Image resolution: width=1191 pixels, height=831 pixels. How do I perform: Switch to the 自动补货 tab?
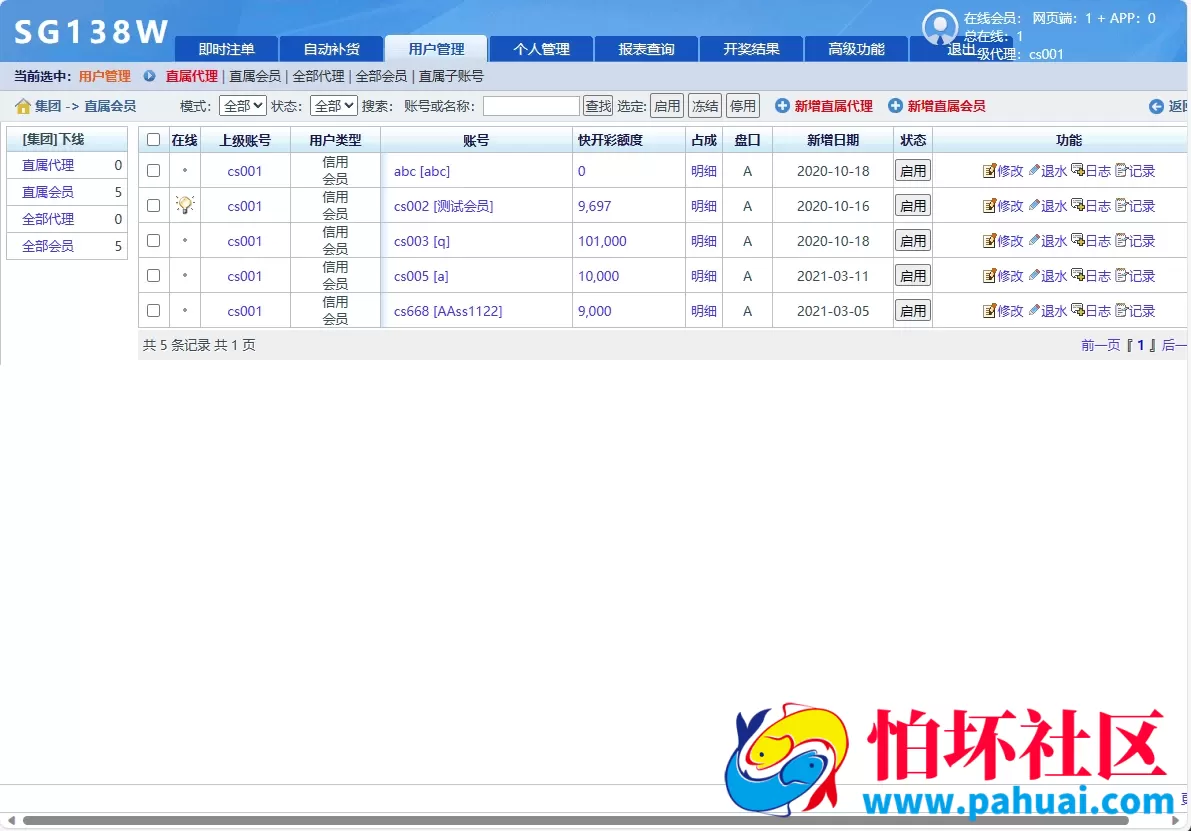click(x=331, y=49)
